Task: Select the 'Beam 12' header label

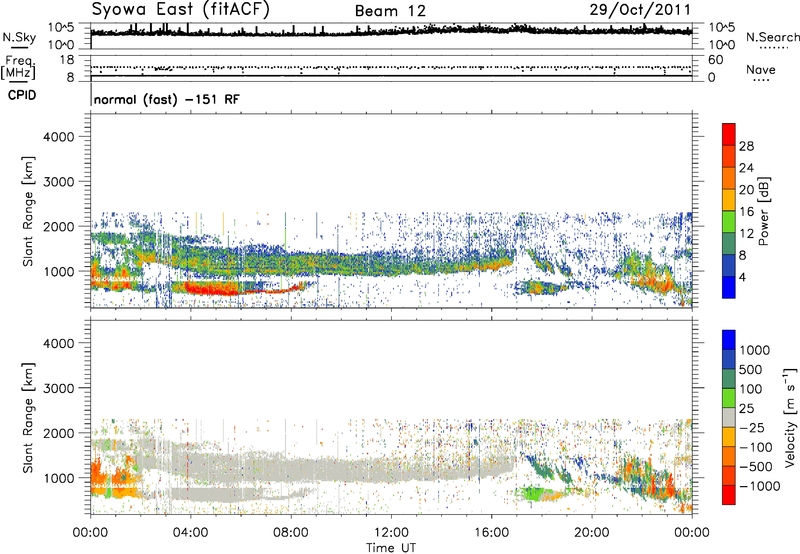Action: [x=390, y=11]
